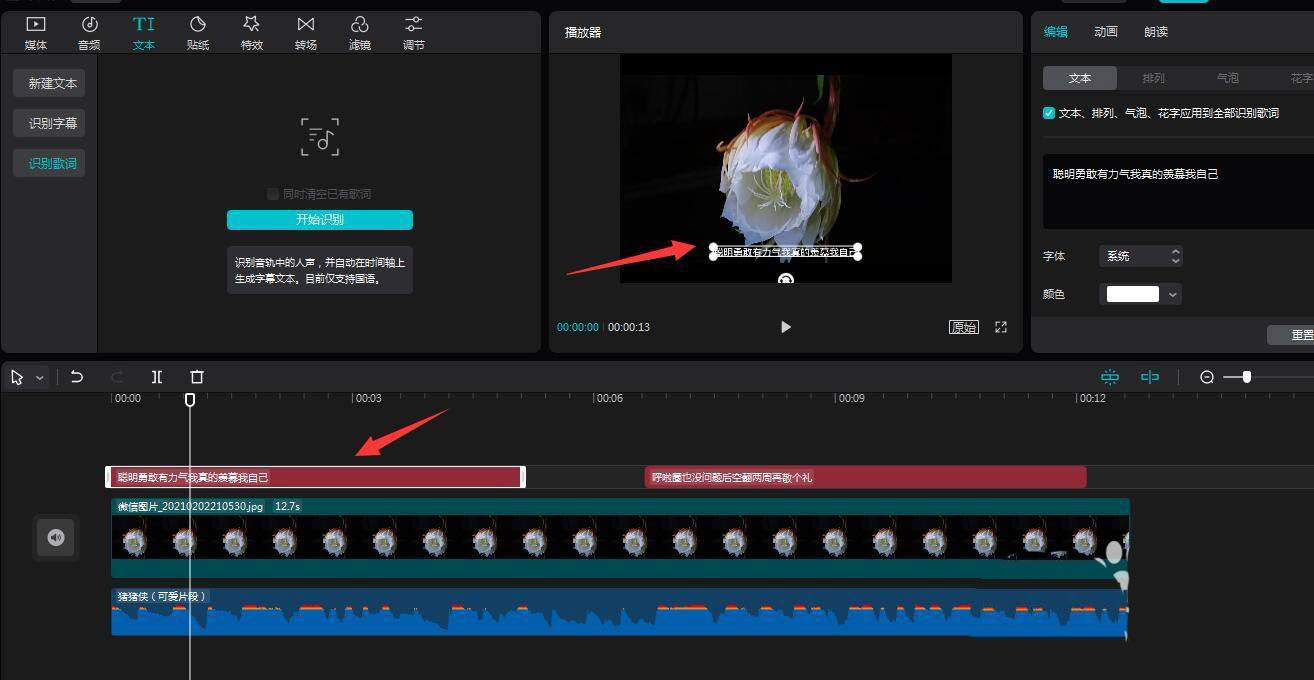Click the current time 00:00:00 display
This screenshot has width=1314, height=680.
578,327
